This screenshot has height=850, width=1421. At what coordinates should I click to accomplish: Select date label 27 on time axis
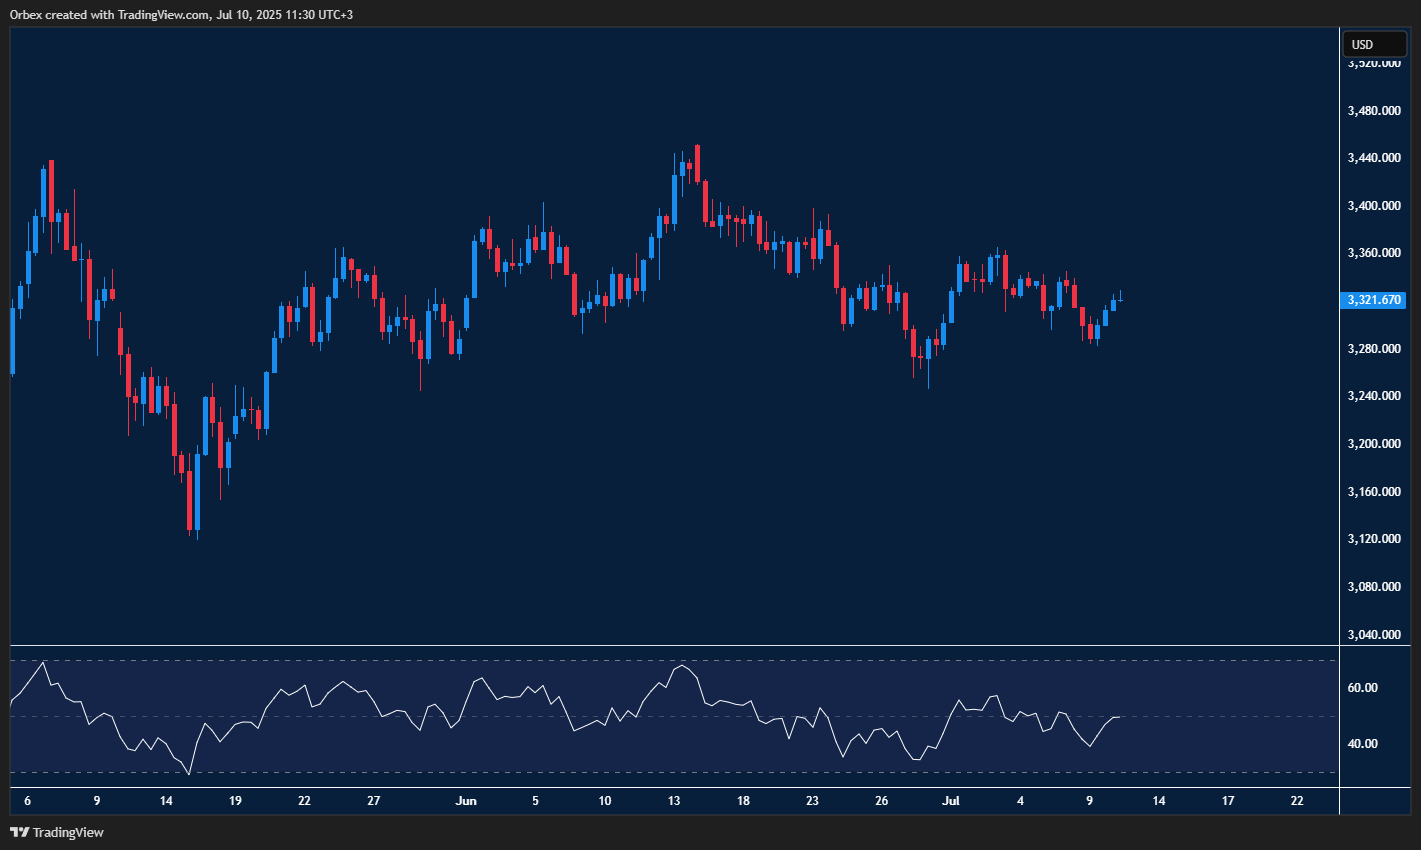373,801
